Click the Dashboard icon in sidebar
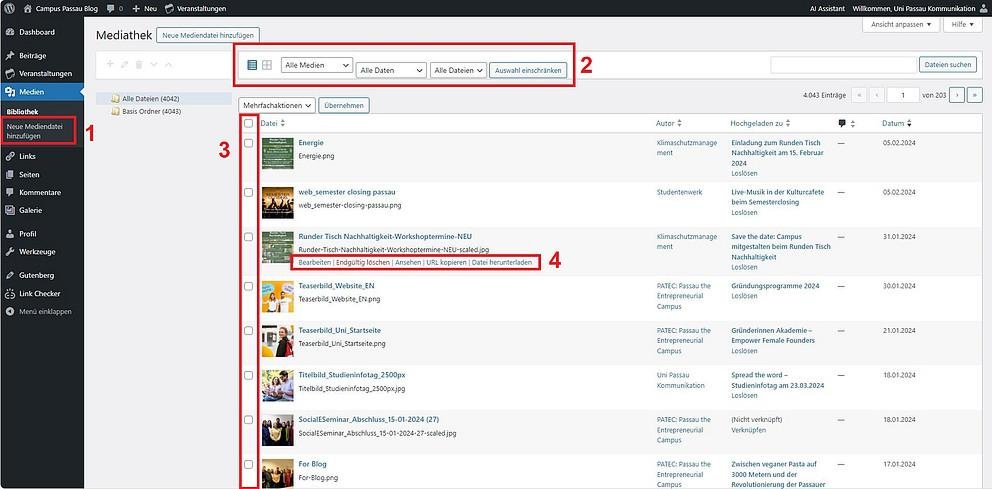Screen dimensions: 992x489 [9, 32]
